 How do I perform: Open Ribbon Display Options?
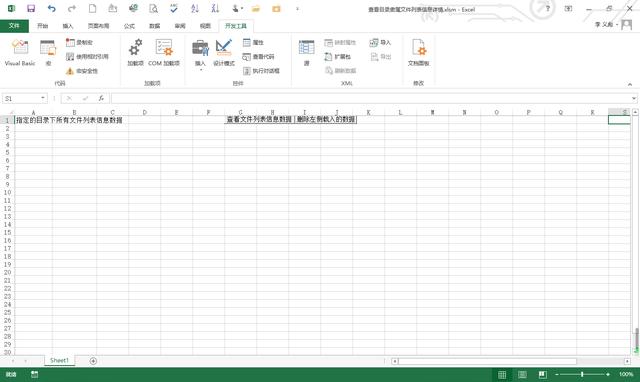click(568, 9)
